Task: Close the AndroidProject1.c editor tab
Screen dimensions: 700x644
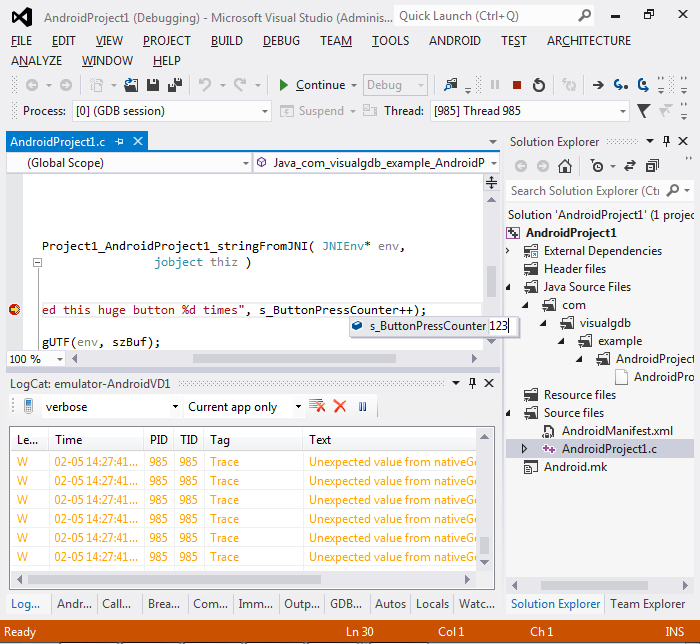Action: pyautogui.click(x=138, y=141)
